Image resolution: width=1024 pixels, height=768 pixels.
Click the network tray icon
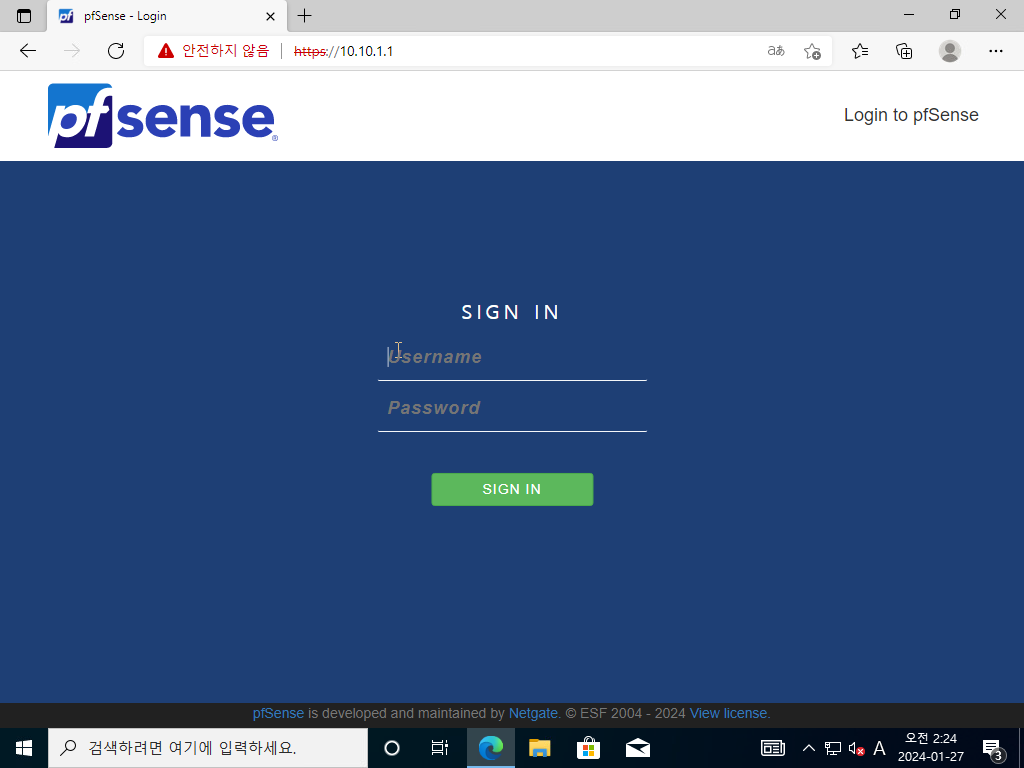coord(833,748)
